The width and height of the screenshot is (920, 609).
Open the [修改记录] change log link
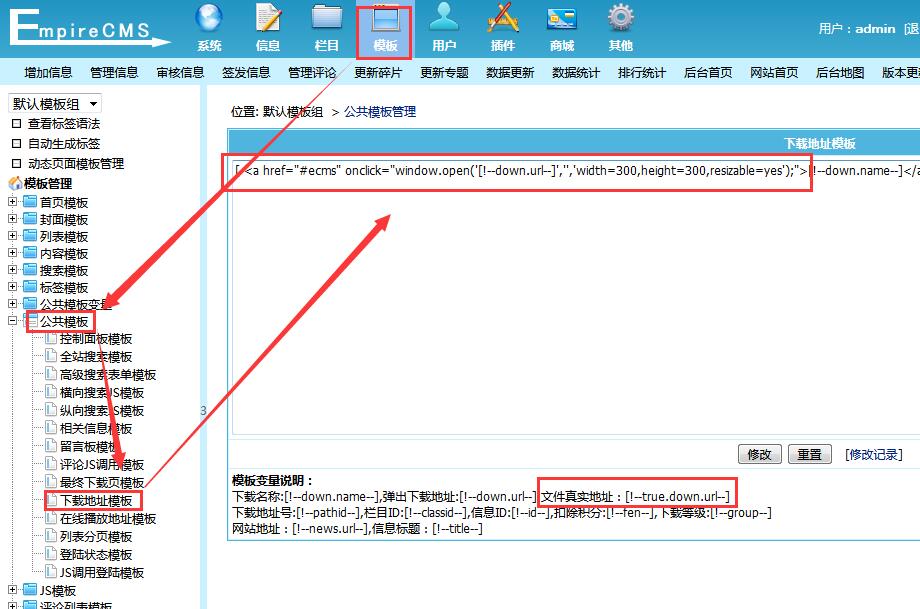click(x=873, y=454)
